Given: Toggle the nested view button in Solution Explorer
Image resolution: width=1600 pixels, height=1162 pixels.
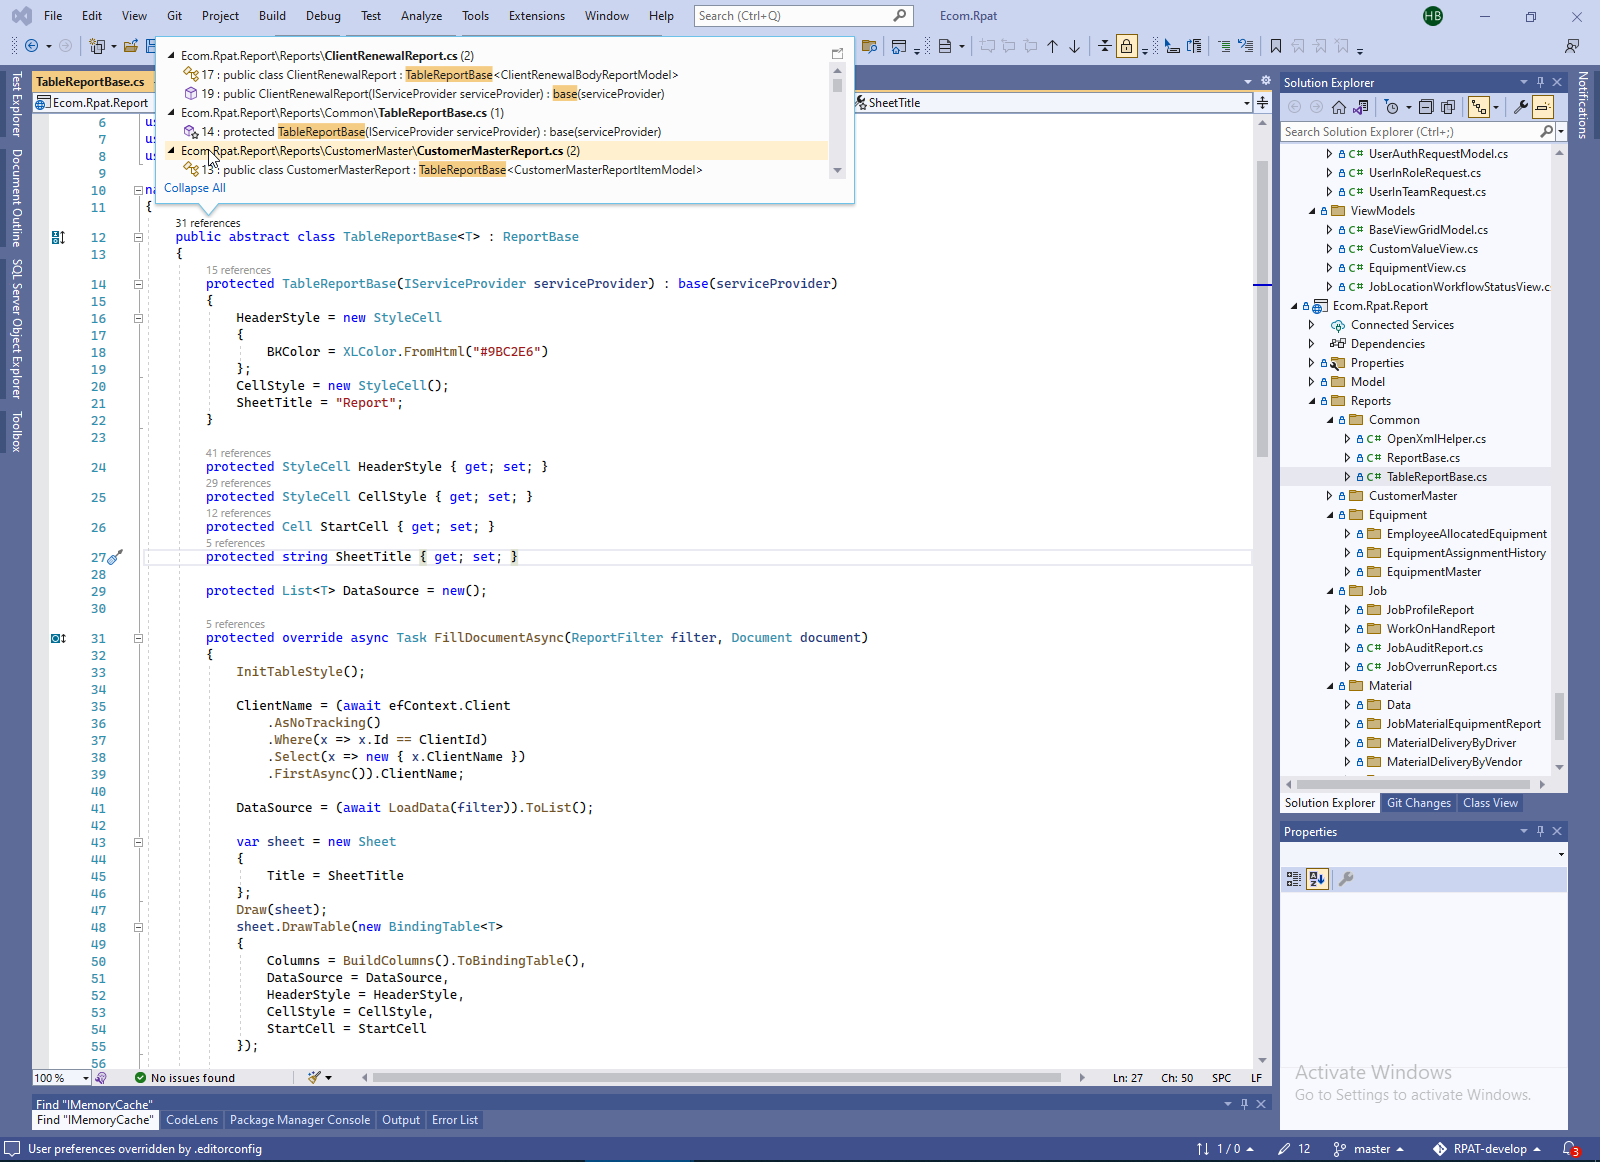Looking at the screenshot, I should pyautogui.click(x=1479, y=107).
